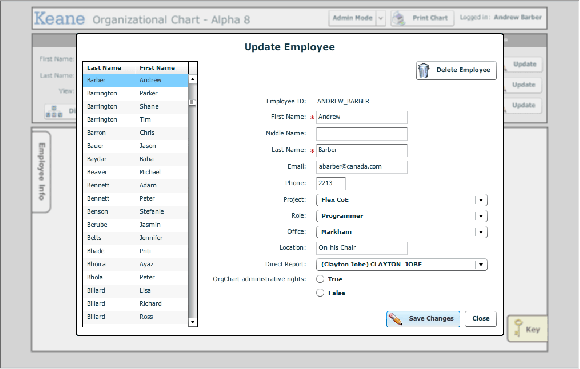This screenshot has height=369, width=580.
Task: Select the Berube Jasmin row
Action: click(136, 225)
